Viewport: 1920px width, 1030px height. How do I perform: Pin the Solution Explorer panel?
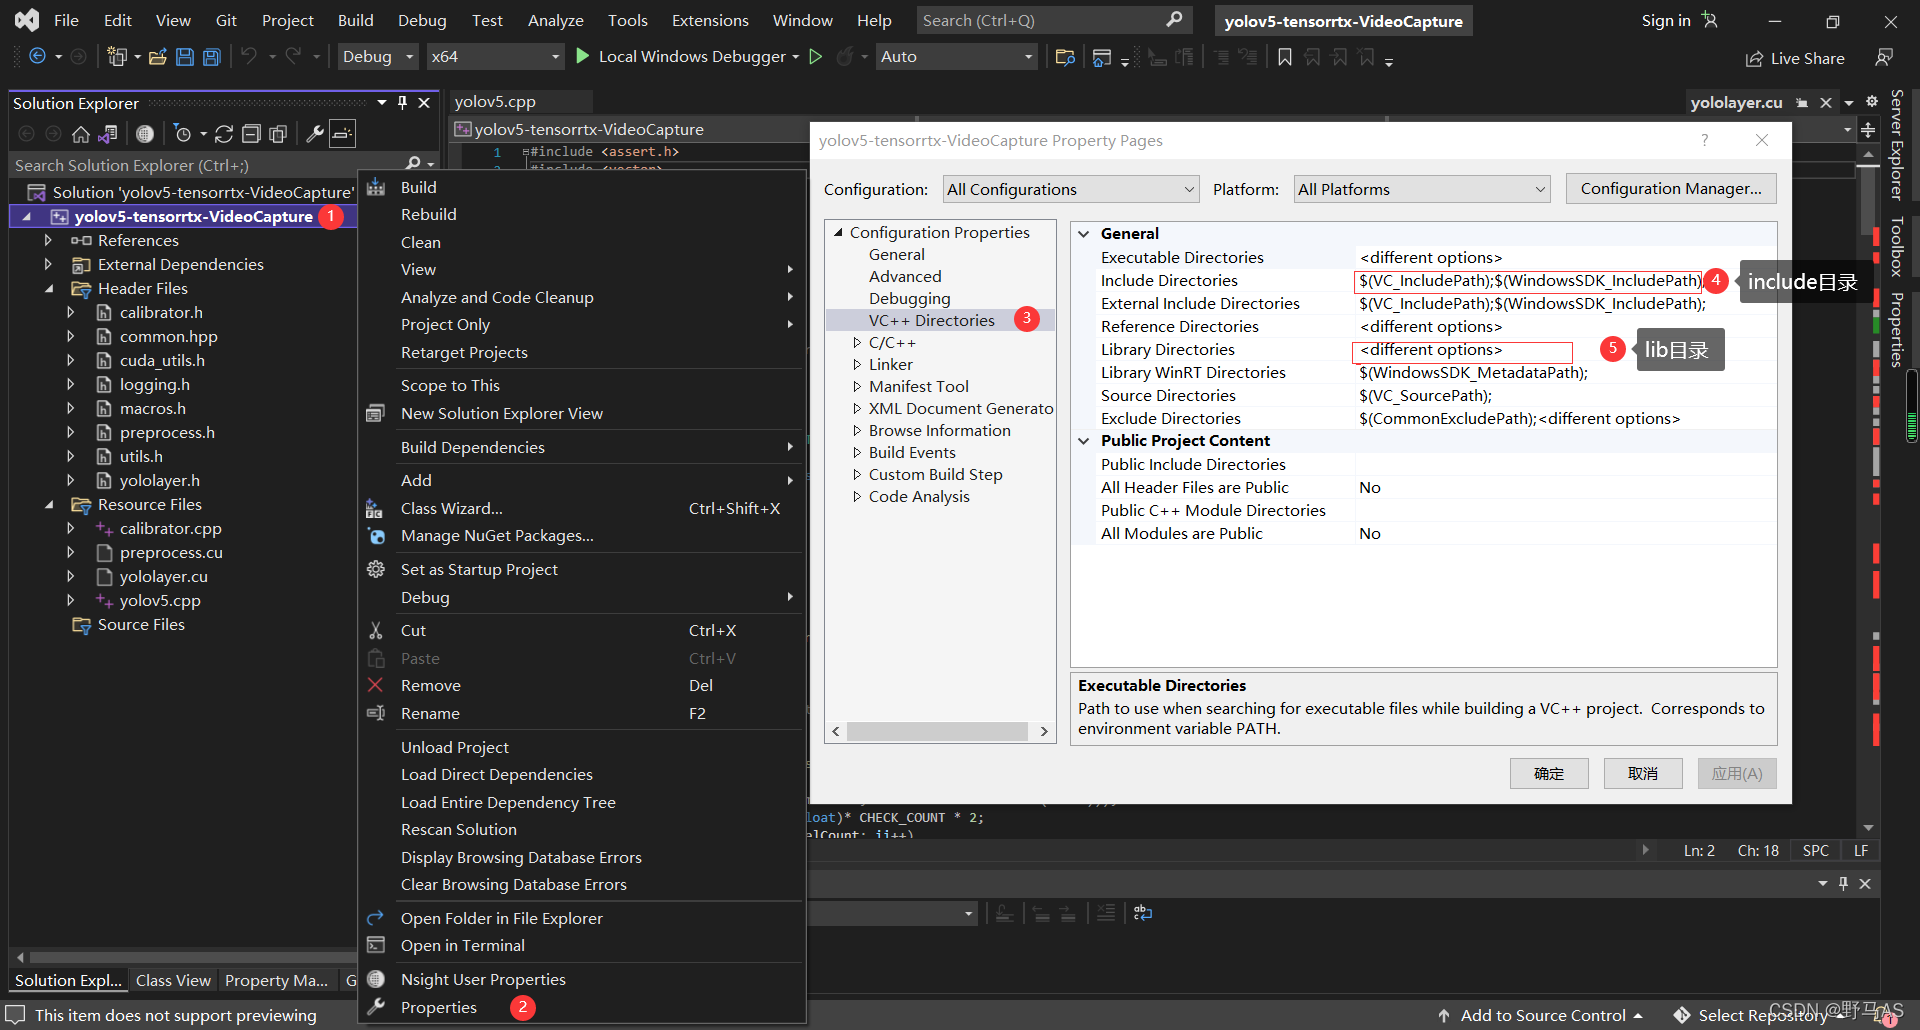[403, 102]
